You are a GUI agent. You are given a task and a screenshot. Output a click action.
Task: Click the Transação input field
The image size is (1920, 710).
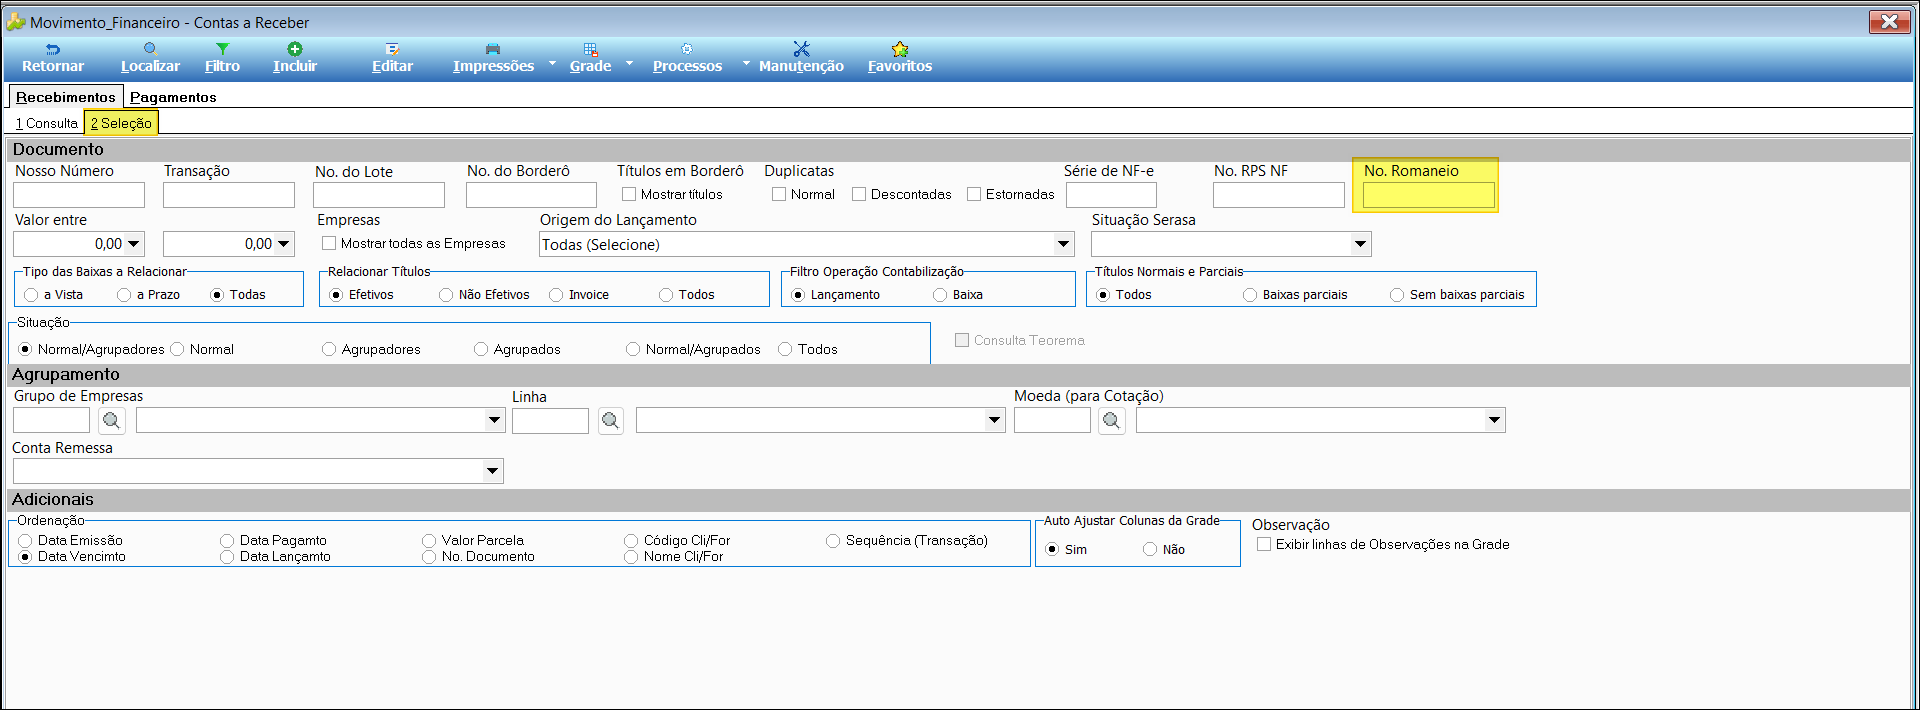[229, 195]
